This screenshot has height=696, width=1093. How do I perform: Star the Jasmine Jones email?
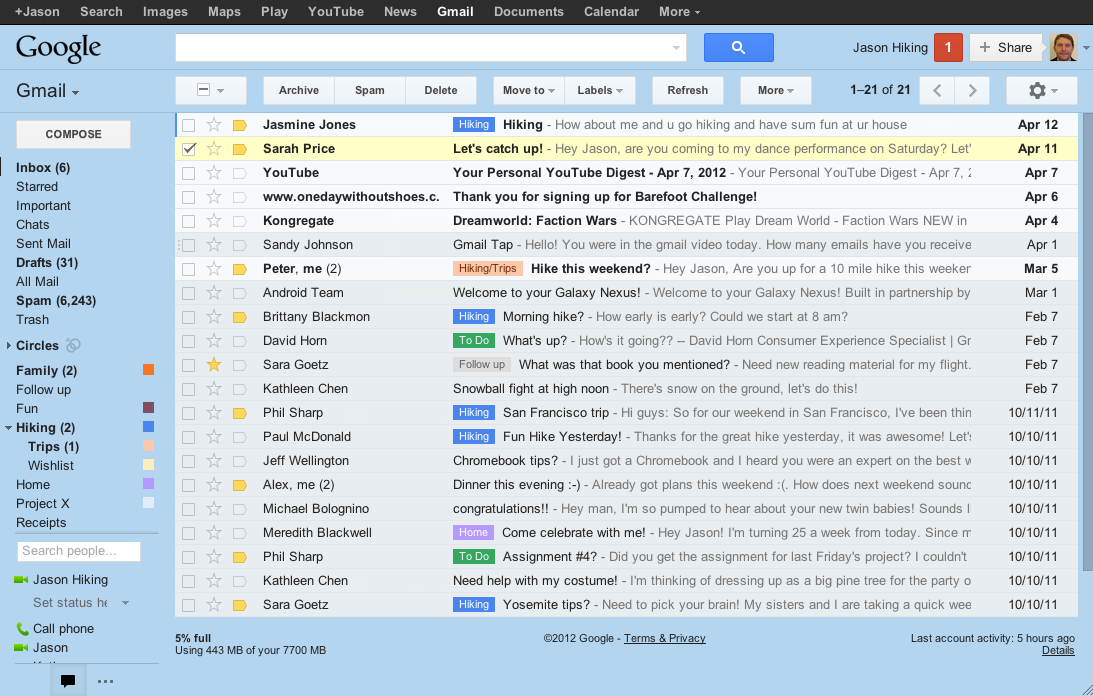point(214,125)
